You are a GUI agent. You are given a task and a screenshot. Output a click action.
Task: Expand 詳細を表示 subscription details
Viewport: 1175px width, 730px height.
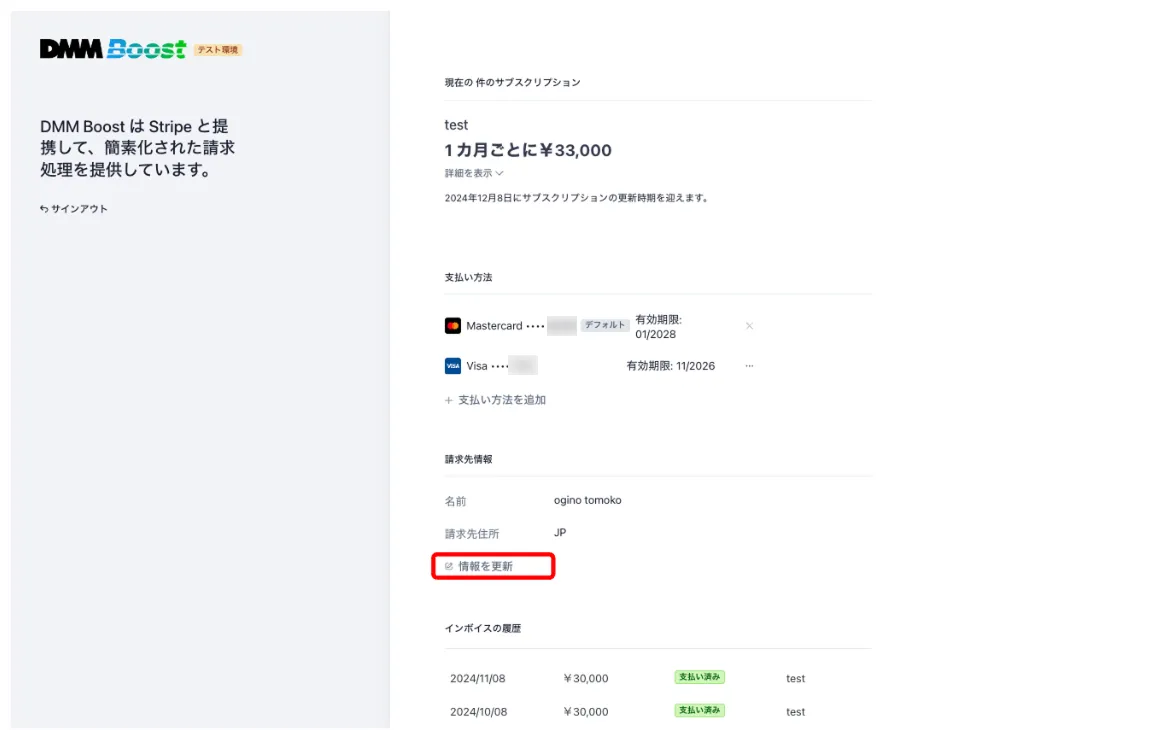[474, 173]
